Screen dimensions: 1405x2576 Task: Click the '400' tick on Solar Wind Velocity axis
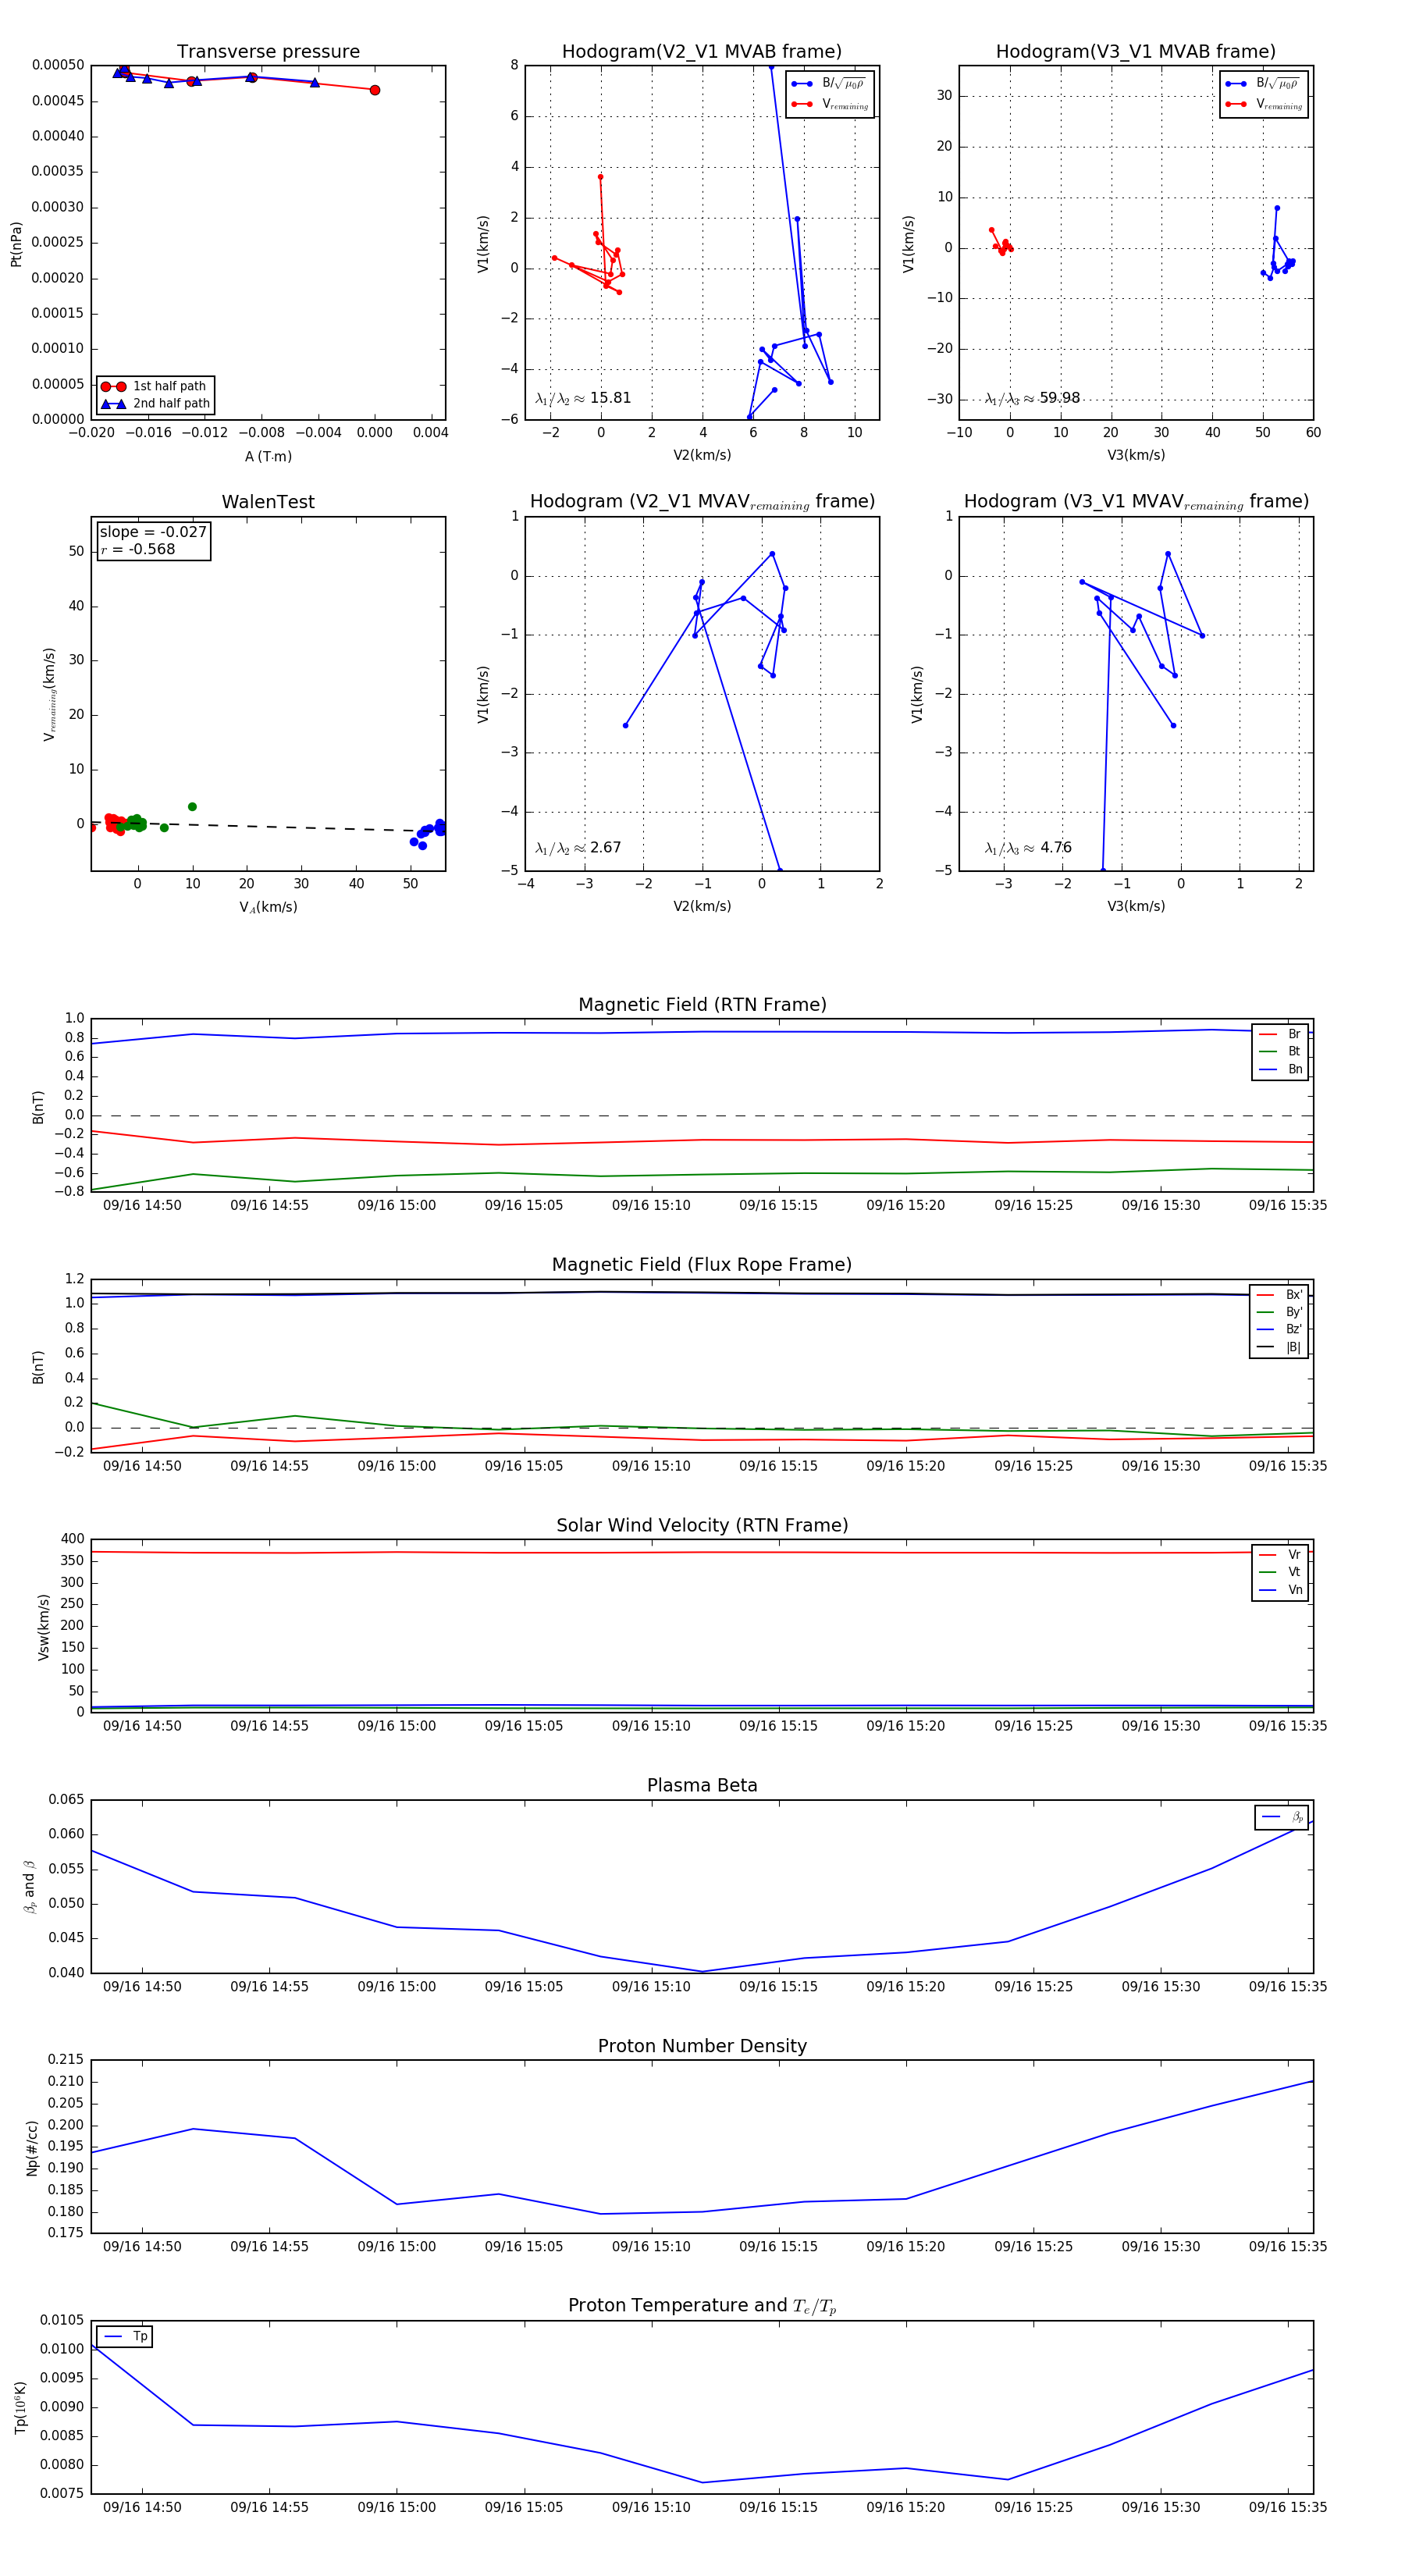(x=73, y=1540)
